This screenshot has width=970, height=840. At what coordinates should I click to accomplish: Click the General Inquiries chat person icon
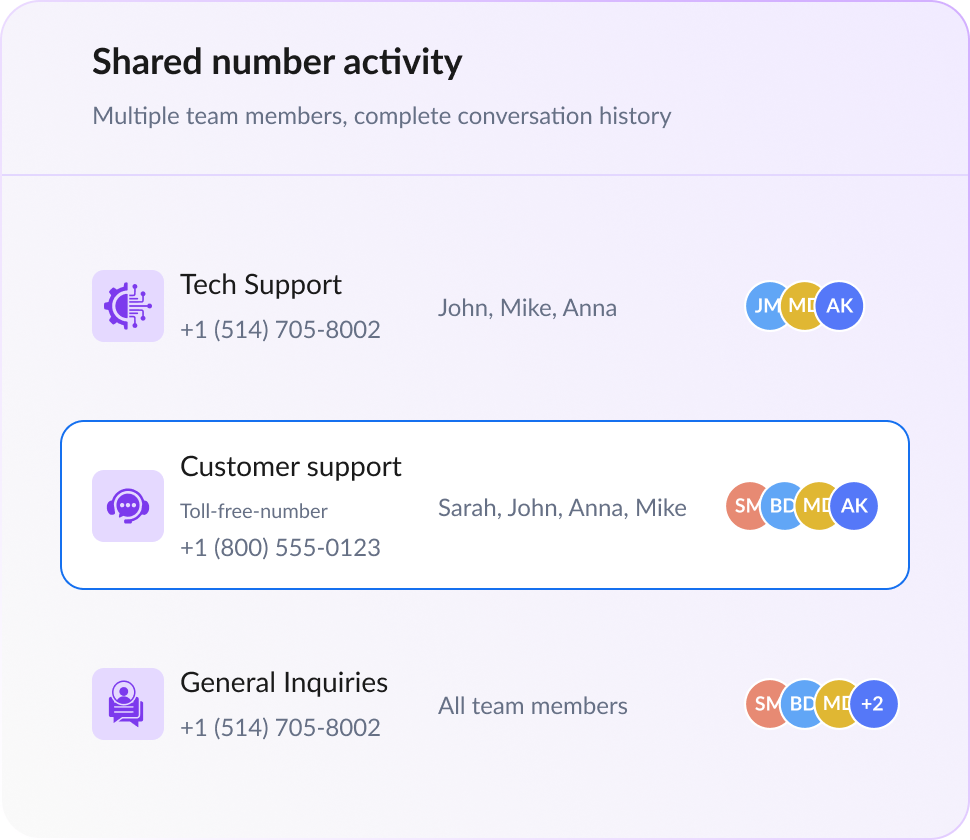[128, 704]
